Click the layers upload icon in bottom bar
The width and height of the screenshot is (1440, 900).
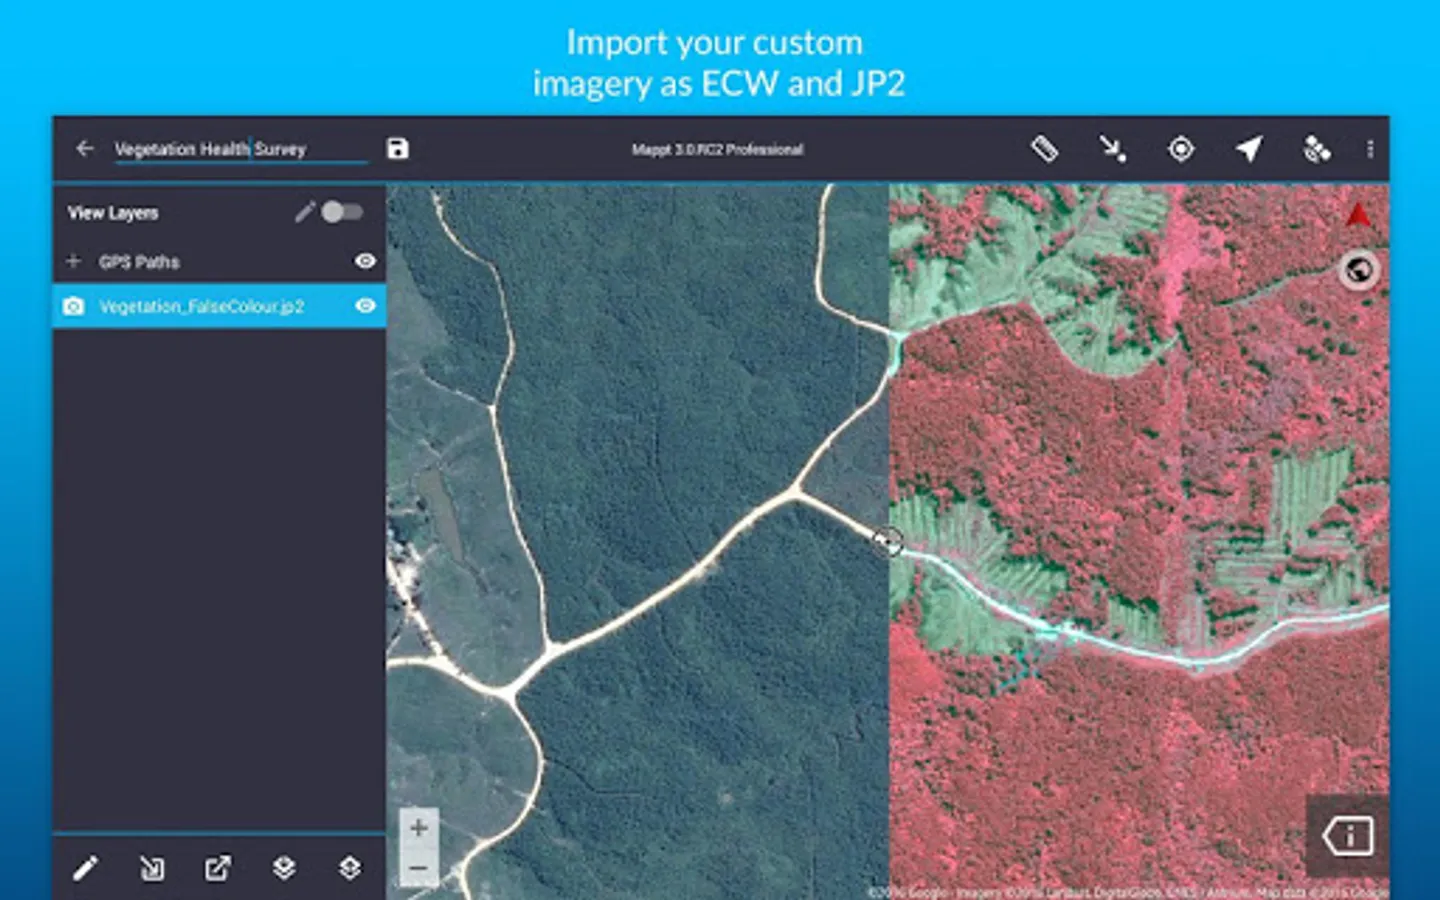coord(350,868)
